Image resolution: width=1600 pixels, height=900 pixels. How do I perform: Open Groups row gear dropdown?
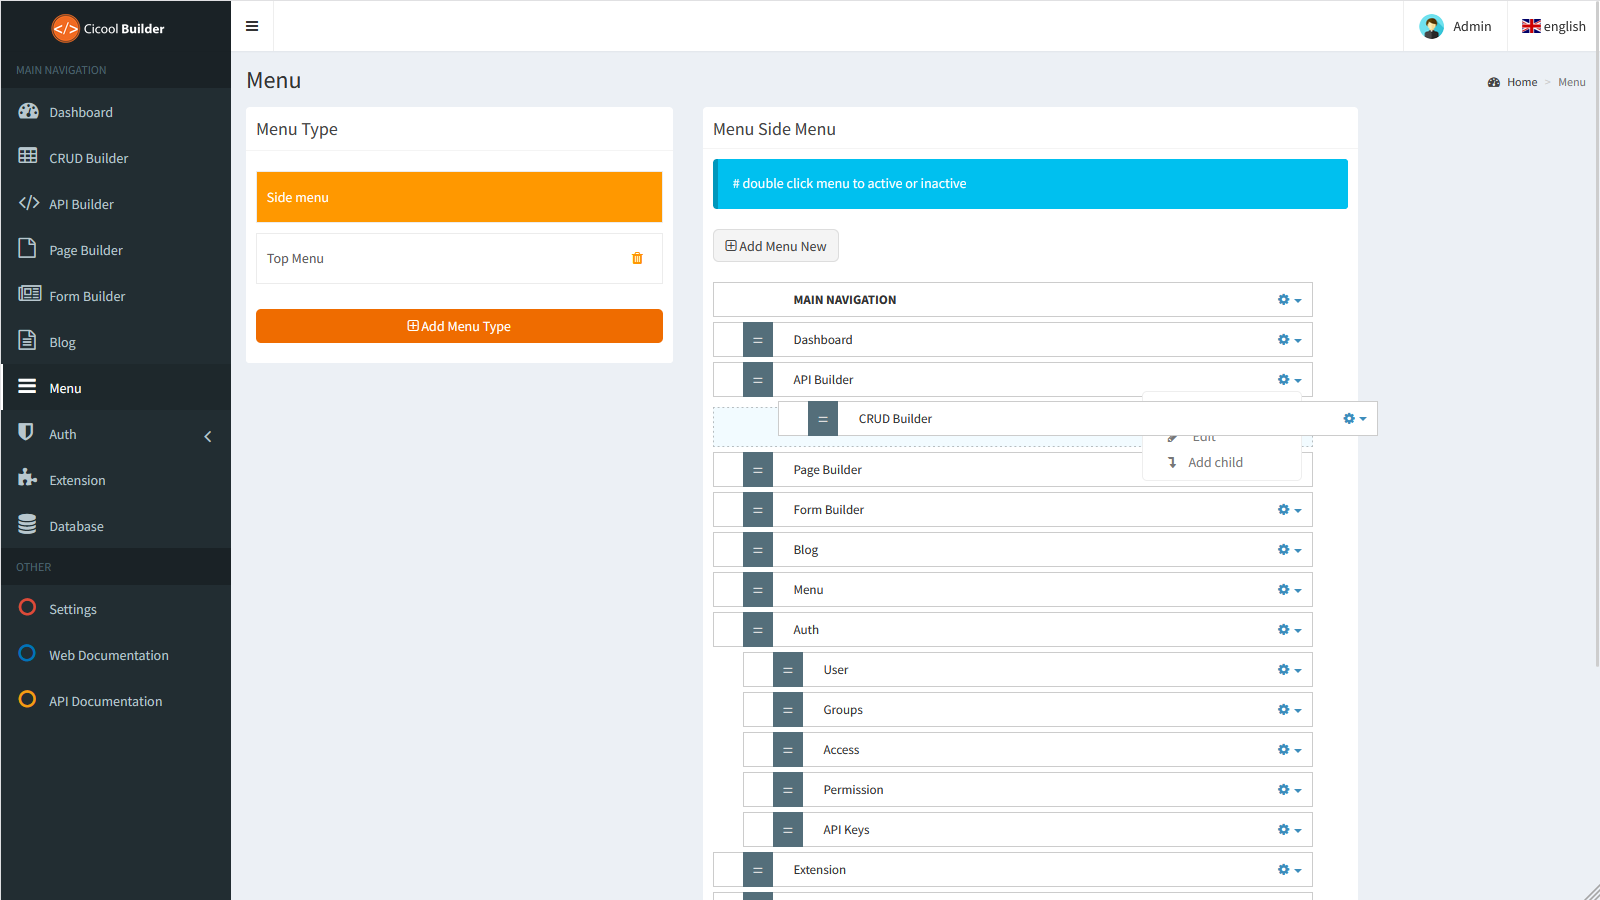pyautogui.click(x=1289, y=710)
